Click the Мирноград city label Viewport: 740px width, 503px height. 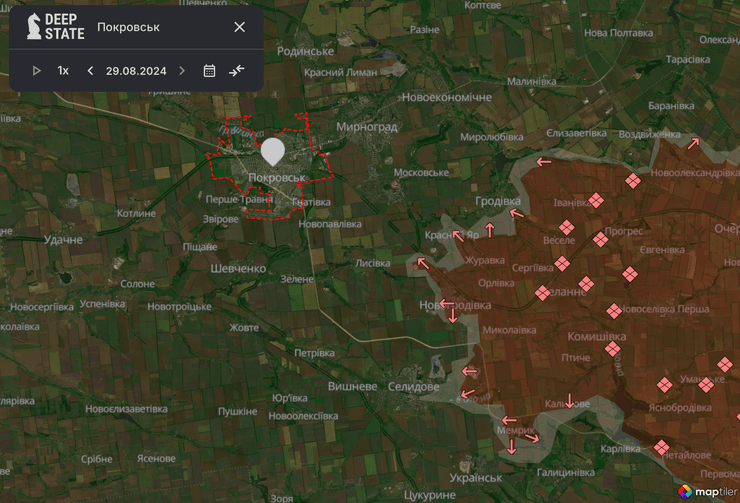[x=367, y=127]
